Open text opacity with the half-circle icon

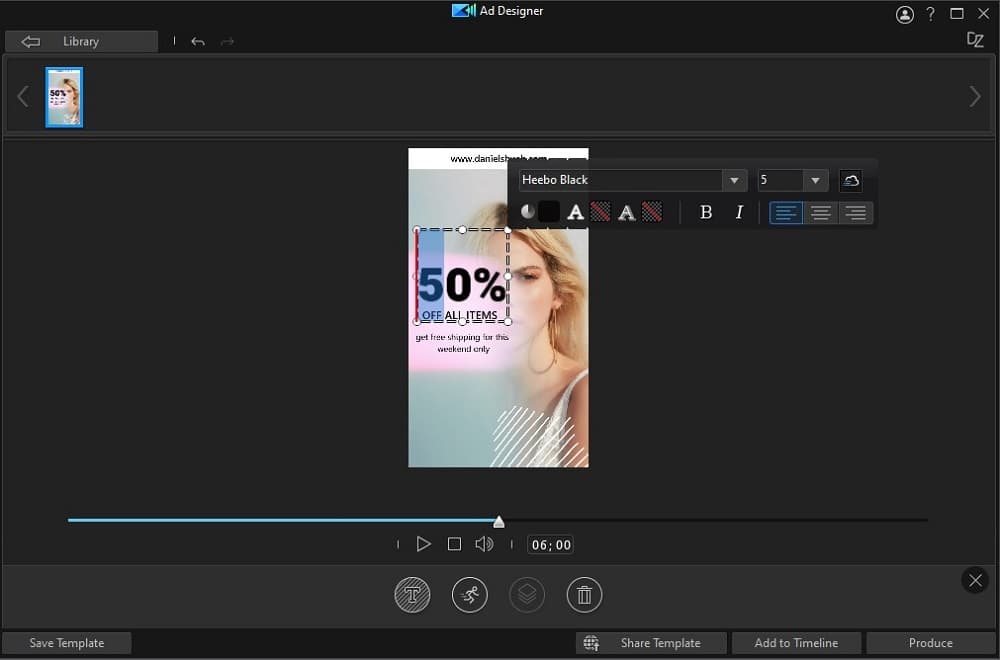pos(530,212)
